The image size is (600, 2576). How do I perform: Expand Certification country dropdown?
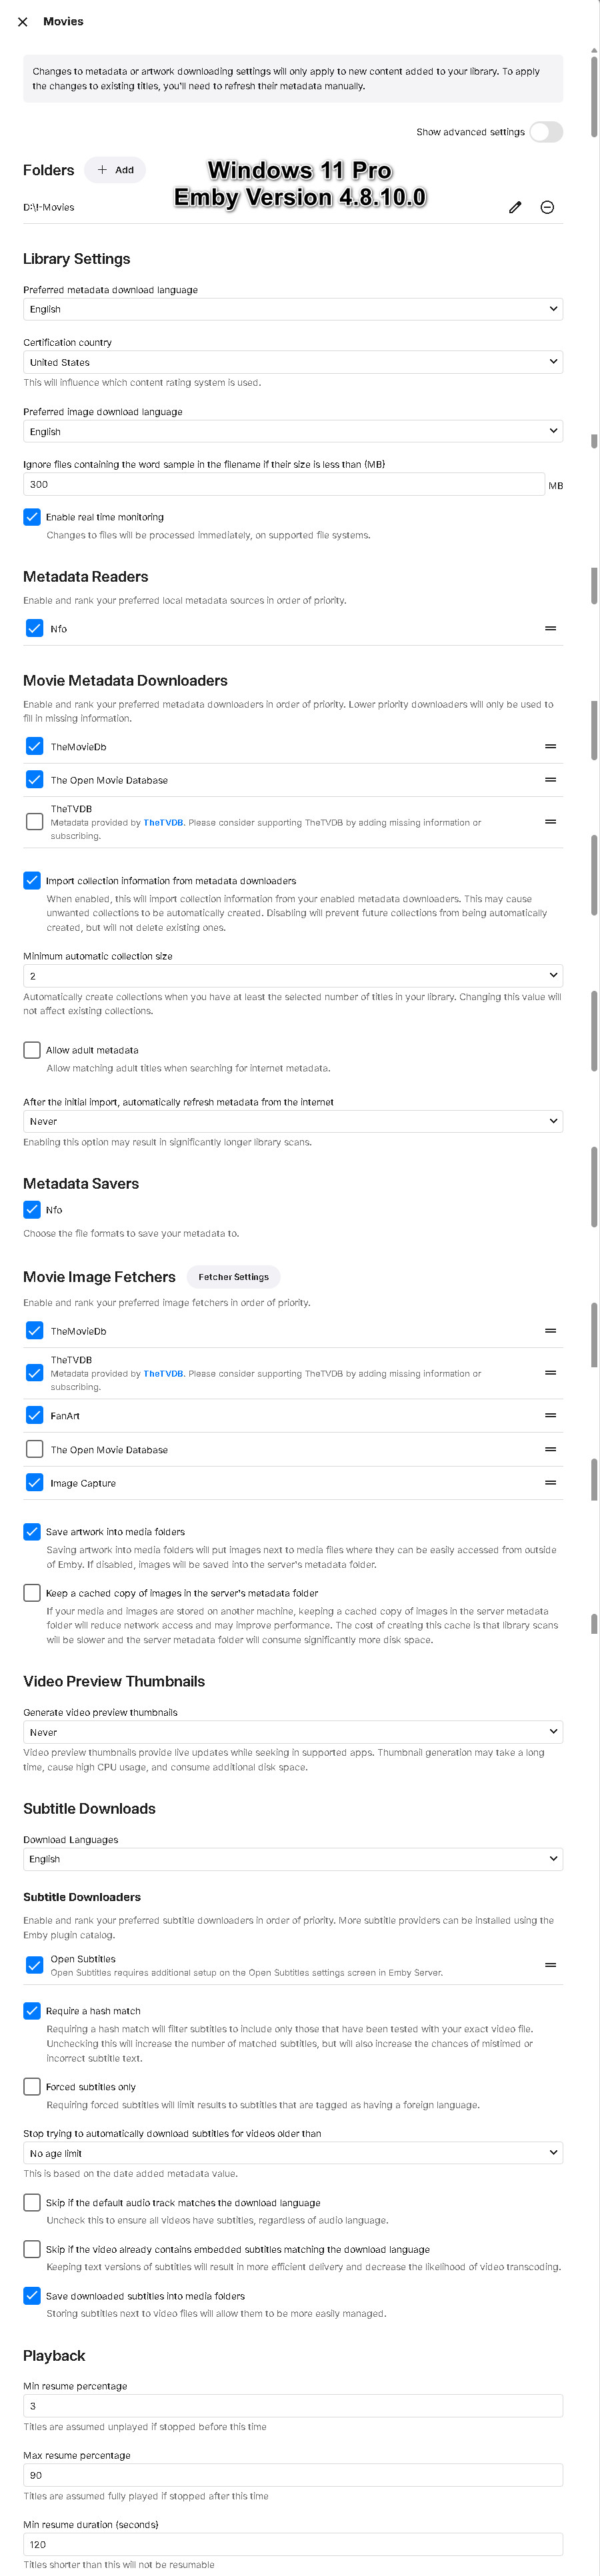point(292,362)
